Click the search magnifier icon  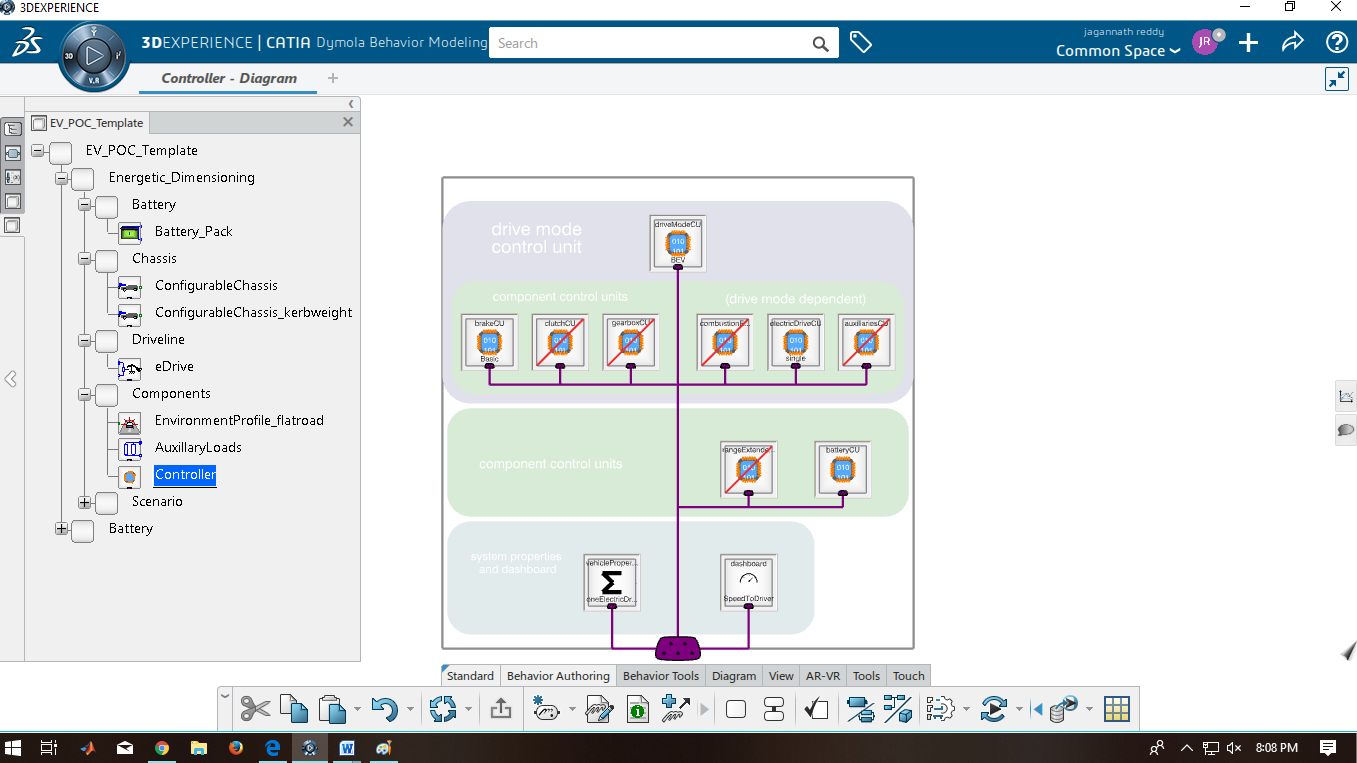(x=820, y=43)
